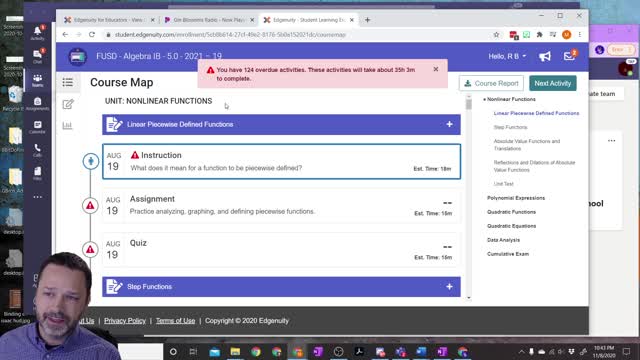Download the Course Report

pos(491,83)
